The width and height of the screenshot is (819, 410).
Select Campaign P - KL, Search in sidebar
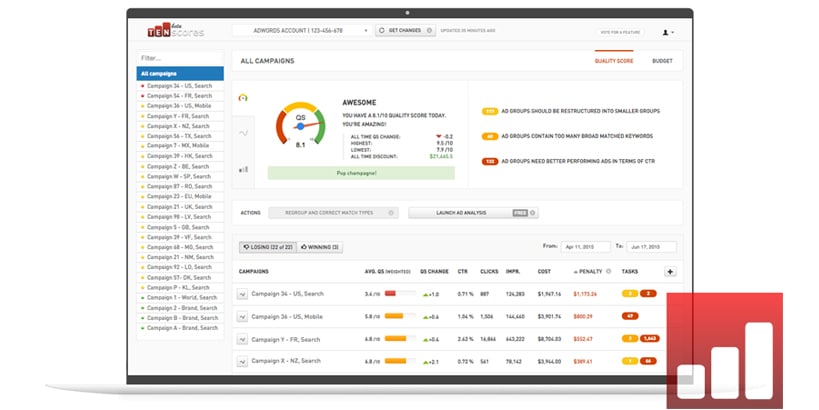(x=180, y=287)
